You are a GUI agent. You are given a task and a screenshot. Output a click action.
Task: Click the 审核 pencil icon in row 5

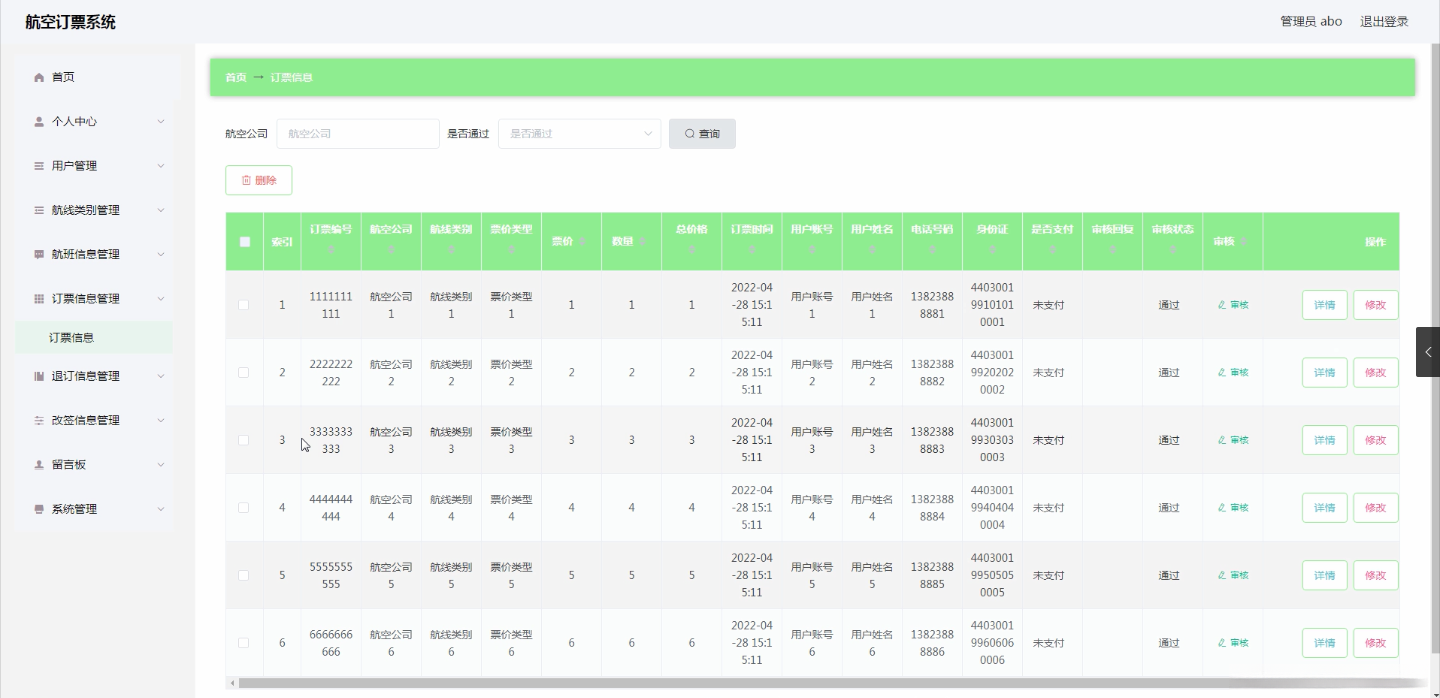pos(1222,575)
